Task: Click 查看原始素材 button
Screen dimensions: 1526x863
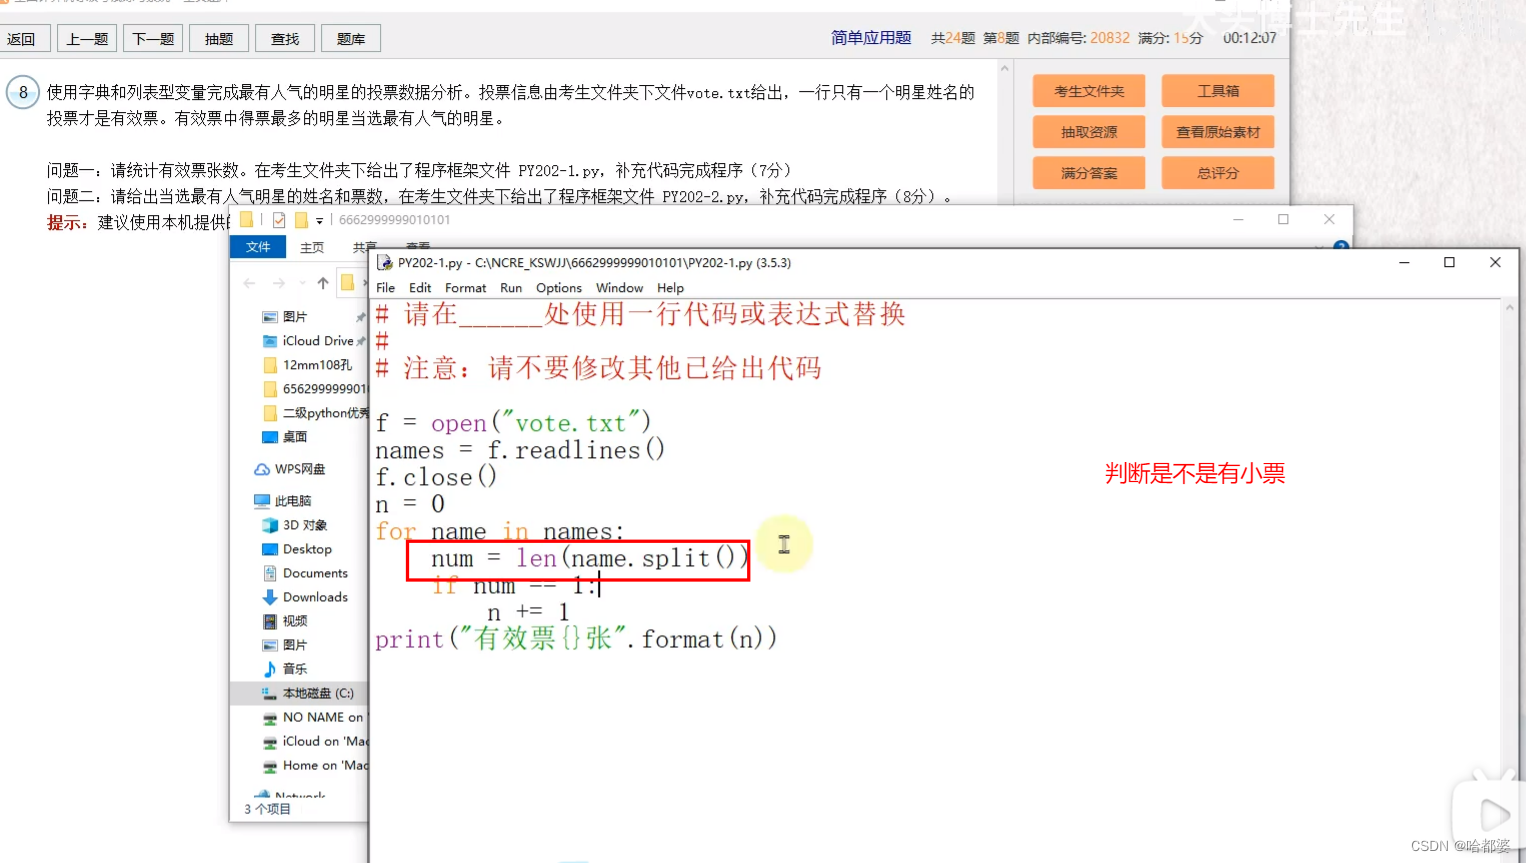Action: coord(1218,132)
